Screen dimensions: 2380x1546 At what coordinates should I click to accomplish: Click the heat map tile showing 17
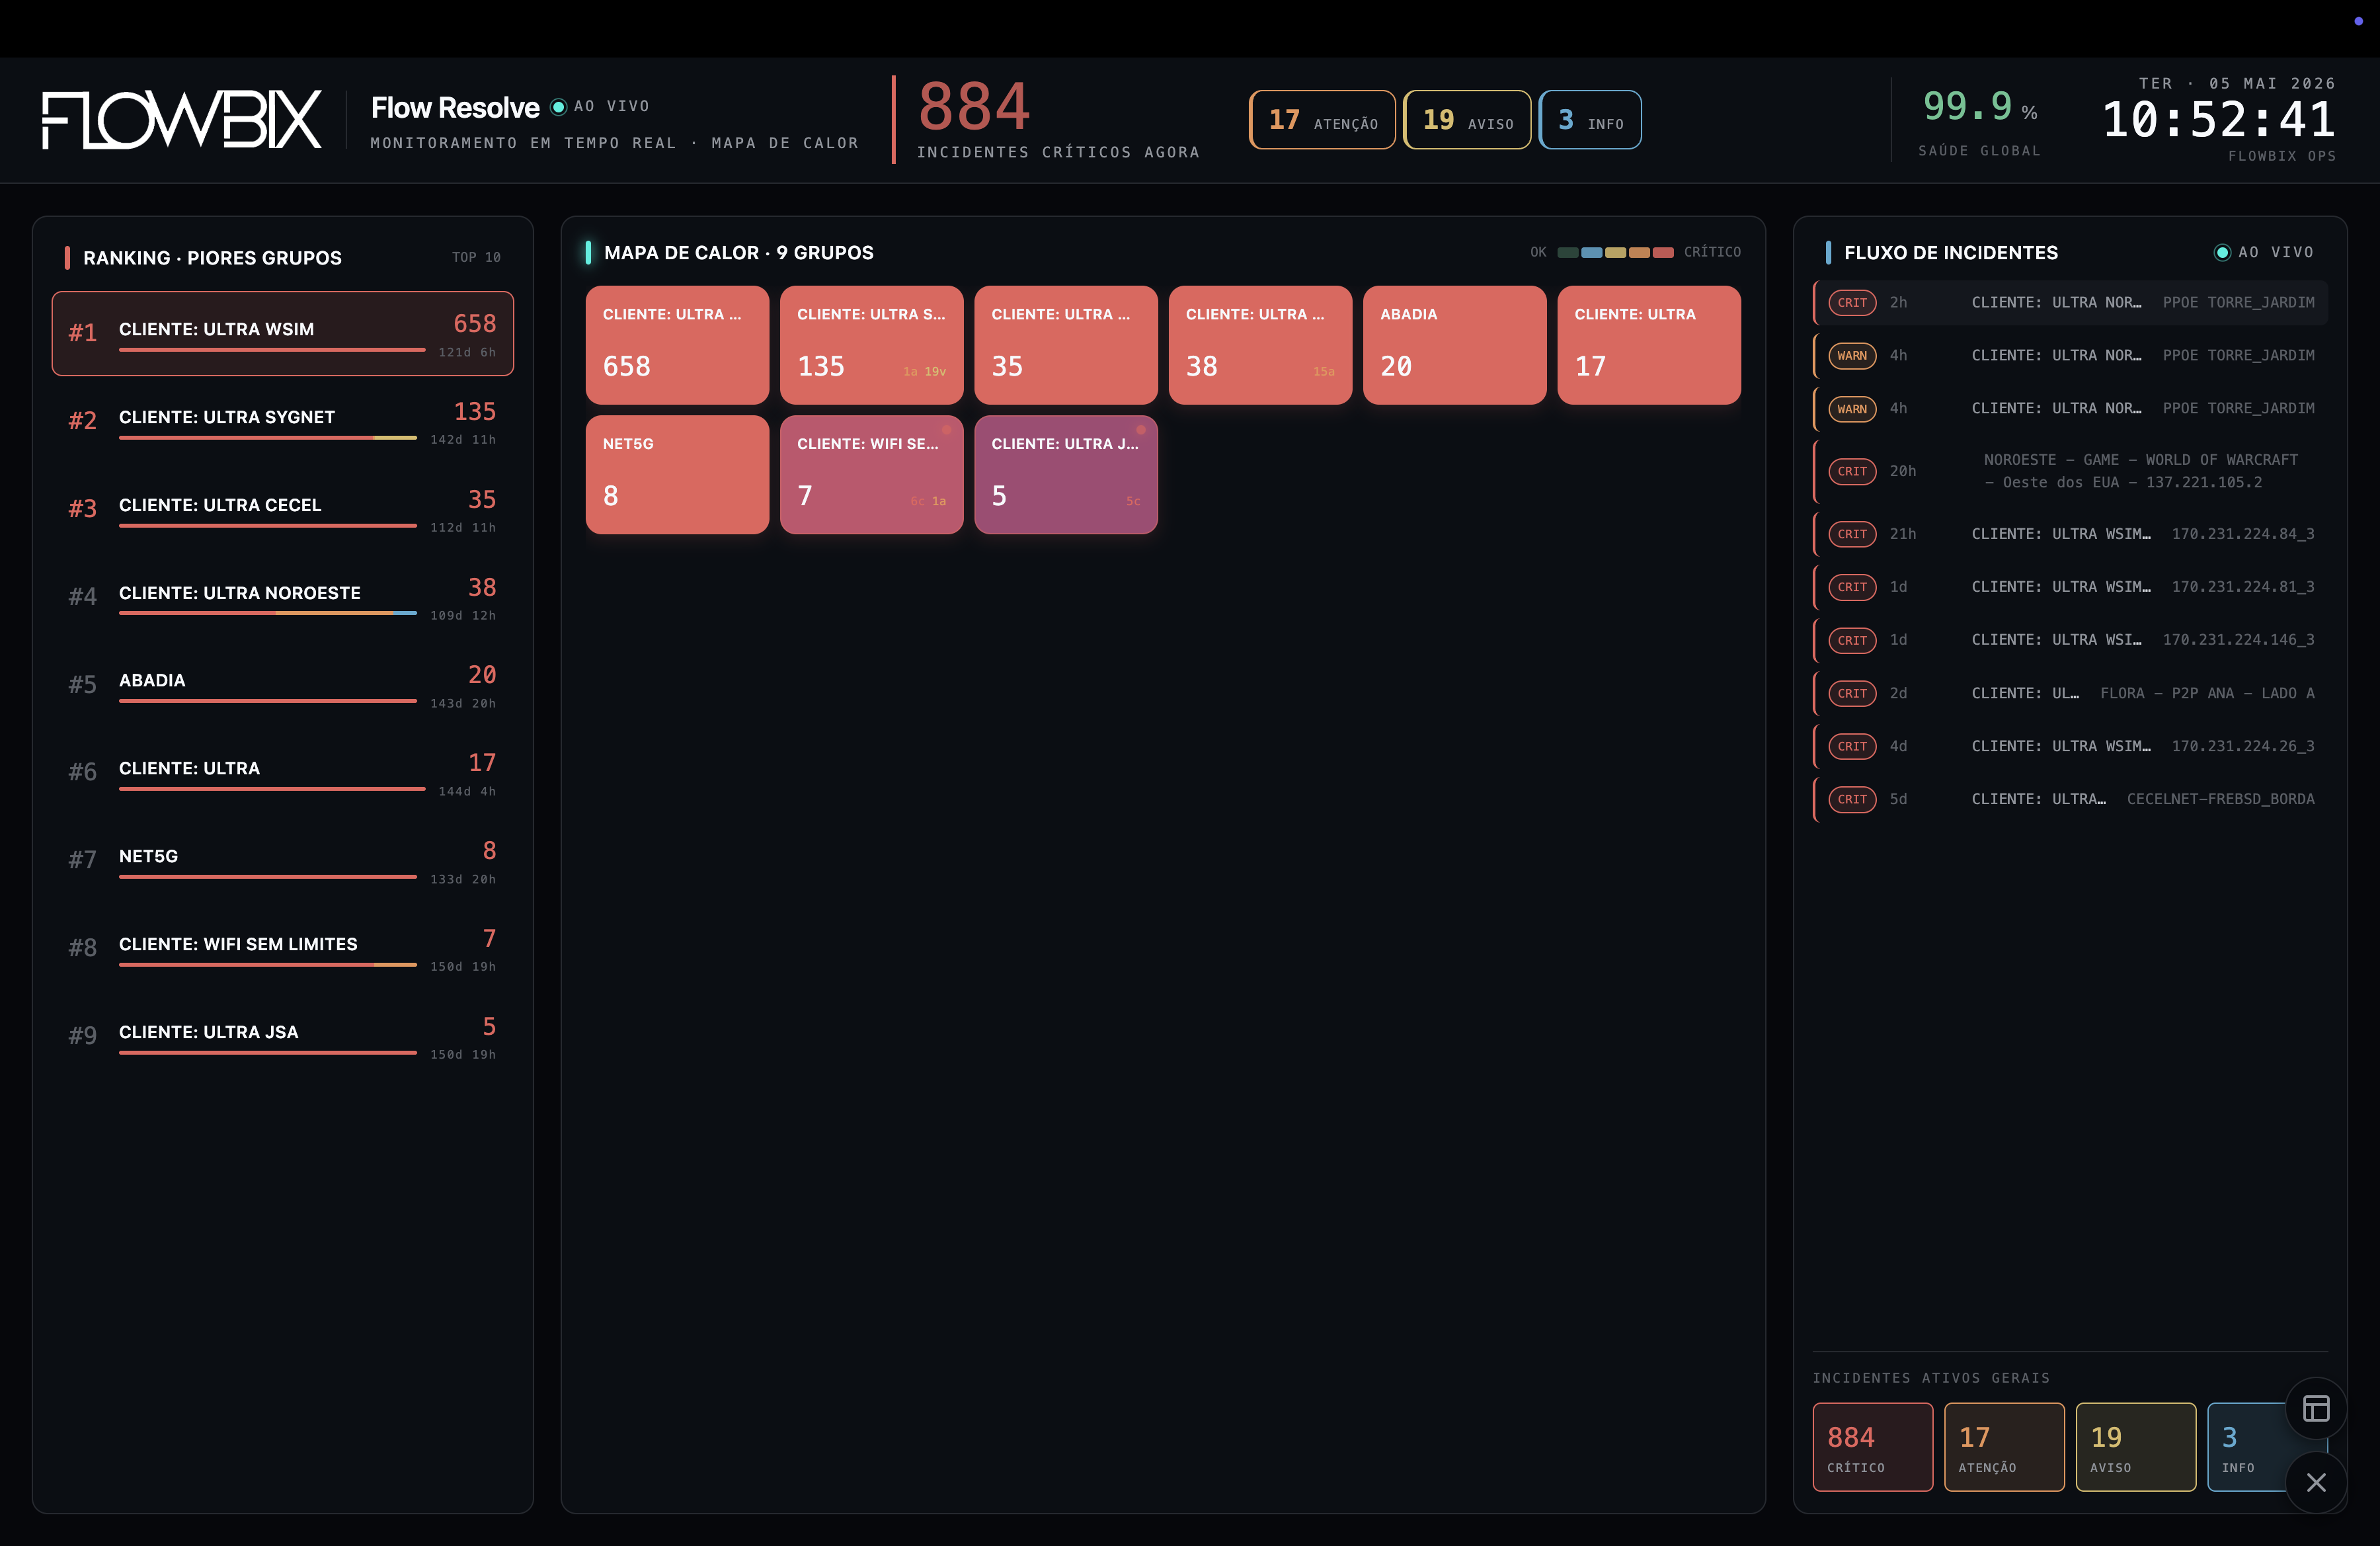click(1649, 345)
